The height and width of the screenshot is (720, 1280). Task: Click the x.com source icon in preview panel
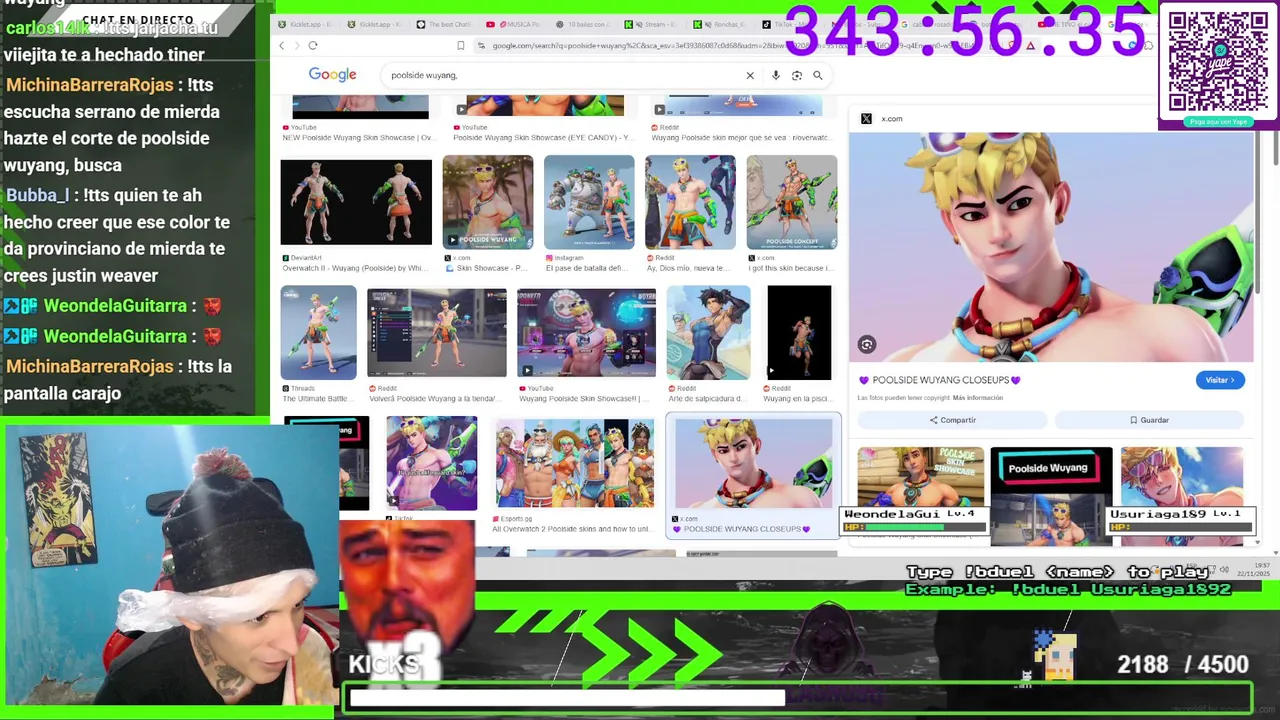866,118
